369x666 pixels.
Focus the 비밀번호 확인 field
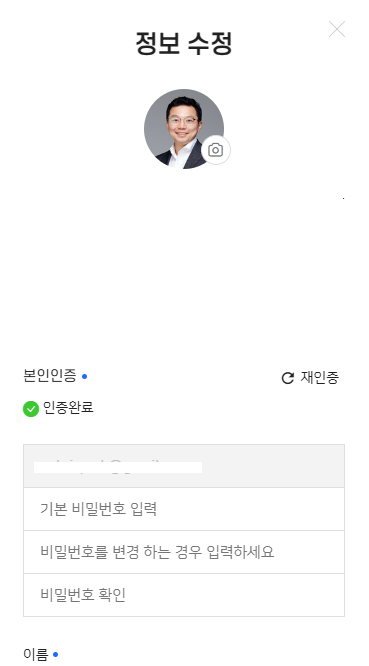184,595
